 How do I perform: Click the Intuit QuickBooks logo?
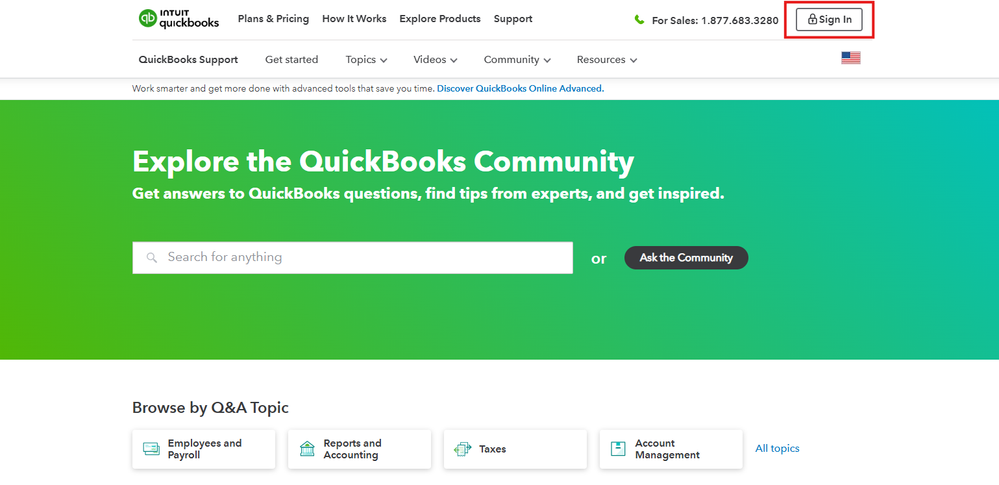[178, 18]
